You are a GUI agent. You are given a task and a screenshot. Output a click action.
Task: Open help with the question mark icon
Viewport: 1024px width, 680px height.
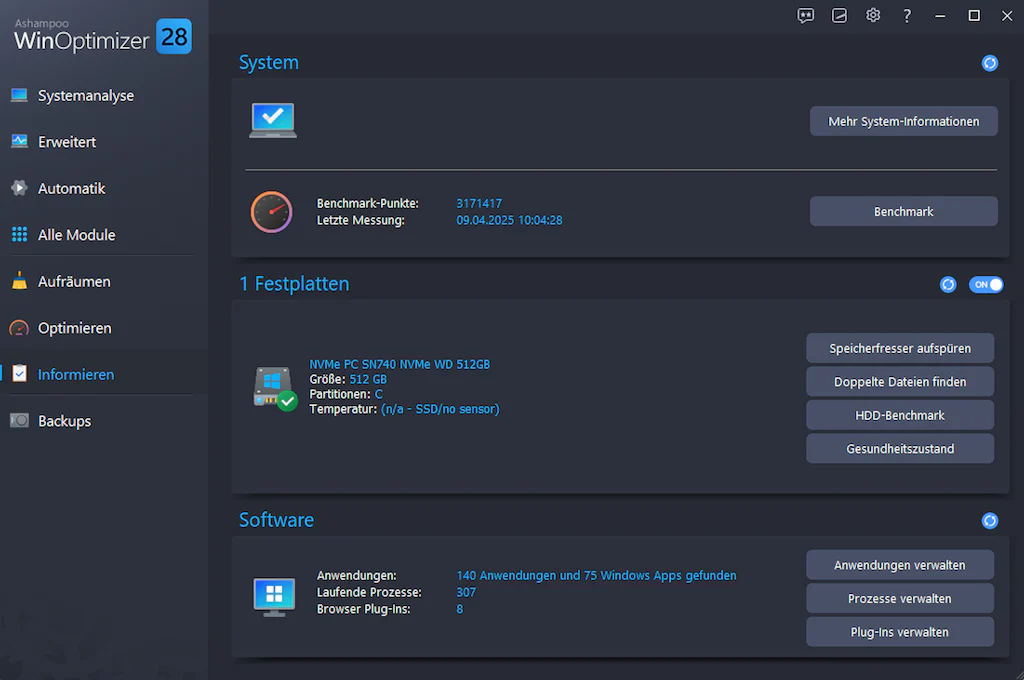[906, 16]
